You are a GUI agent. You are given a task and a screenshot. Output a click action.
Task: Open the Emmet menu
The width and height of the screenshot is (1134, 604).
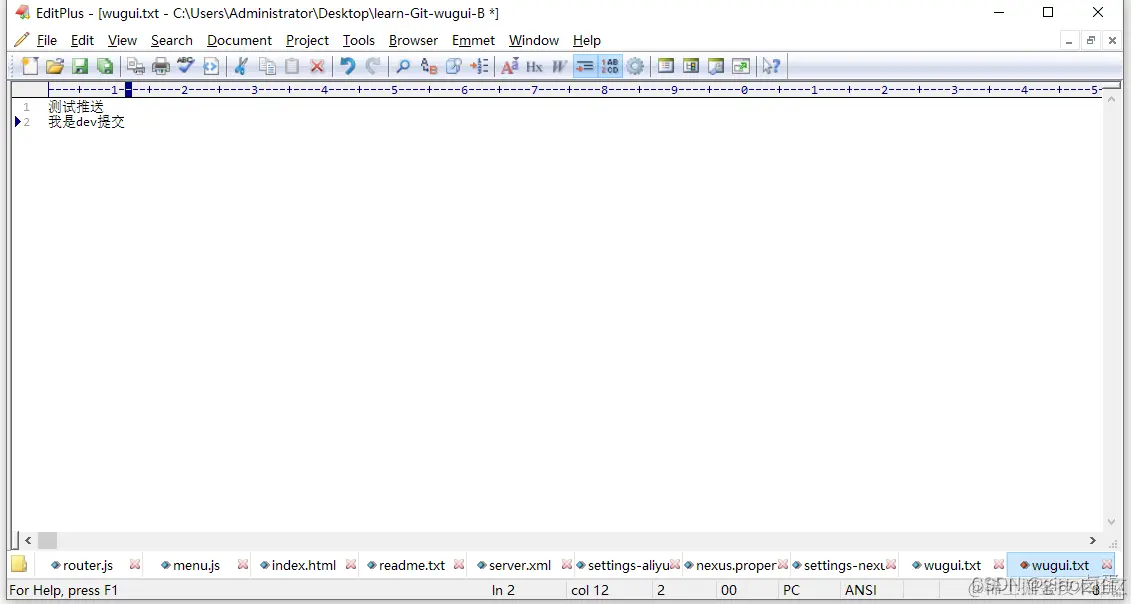pyautogui.click(x=473, y=41)
